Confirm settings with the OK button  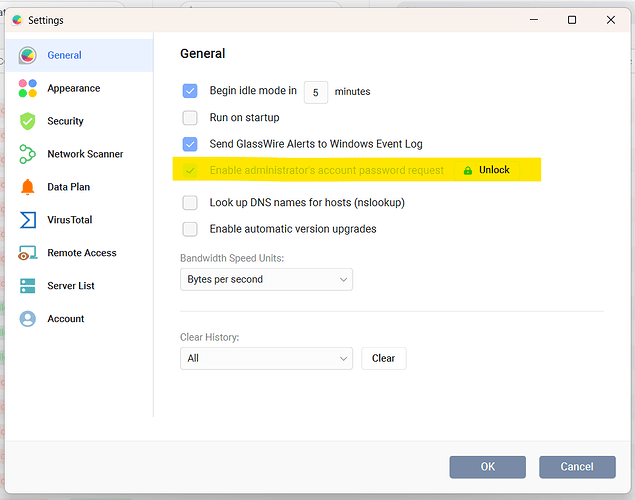[x=488, y=467]
